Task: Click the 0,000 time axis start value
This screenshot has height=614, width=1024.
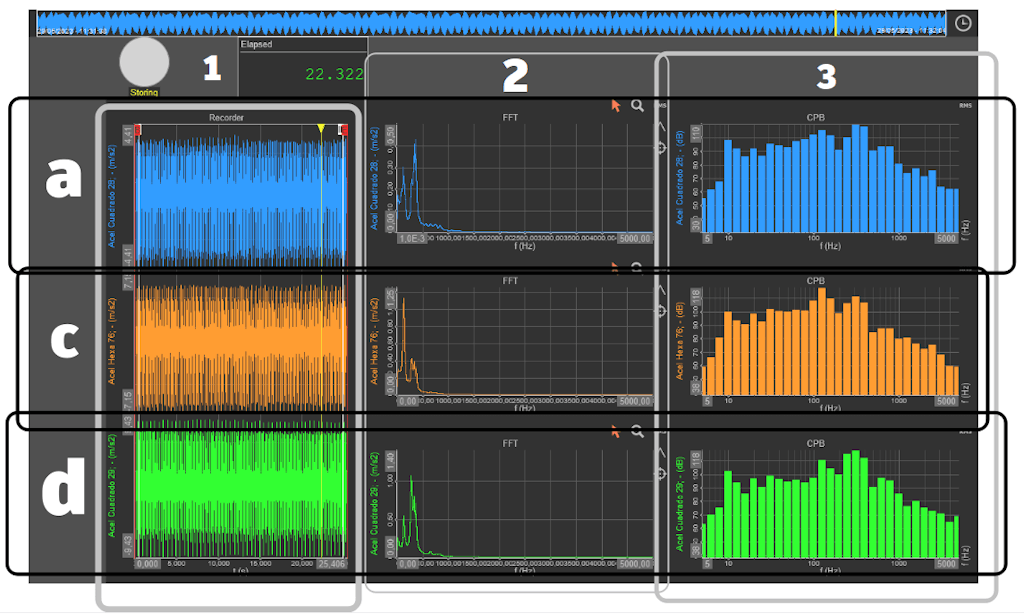Action: pos(147,564)
